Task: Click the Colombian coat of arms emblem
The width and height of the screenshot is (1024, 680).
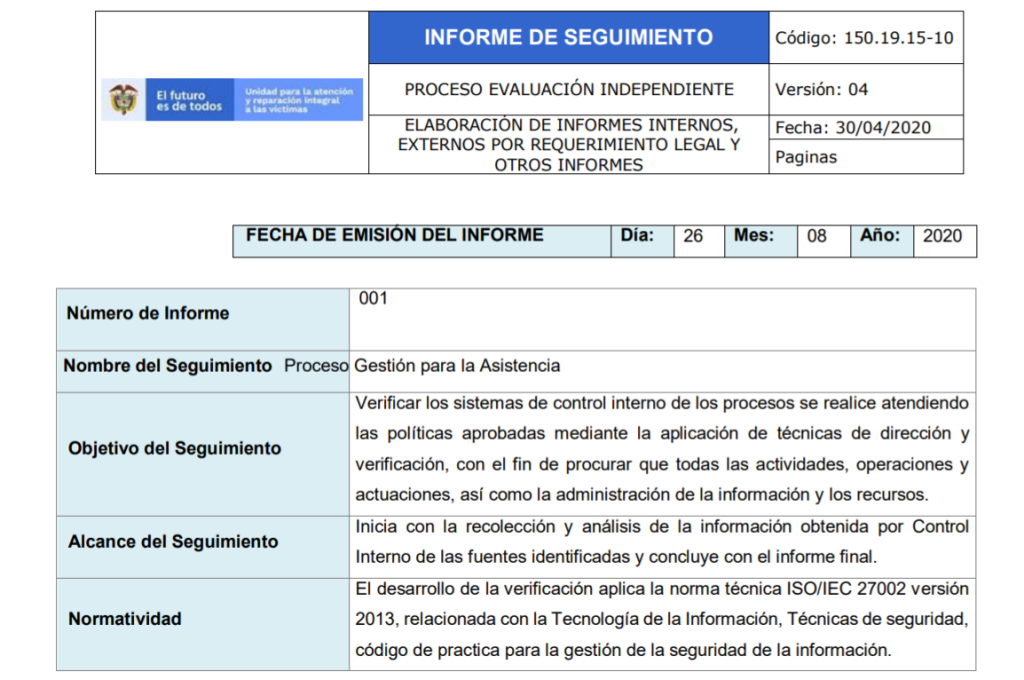Action: coord(123,100)
